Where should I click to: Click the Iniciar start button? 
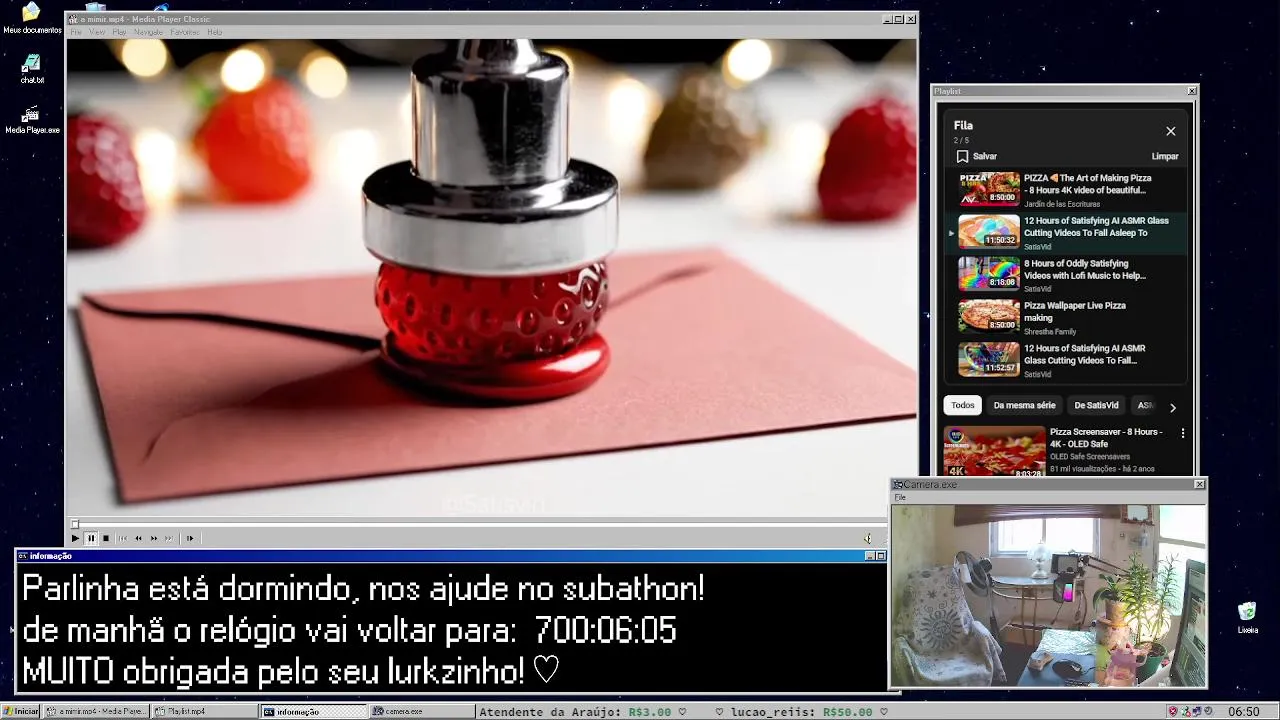pos(21,711)
